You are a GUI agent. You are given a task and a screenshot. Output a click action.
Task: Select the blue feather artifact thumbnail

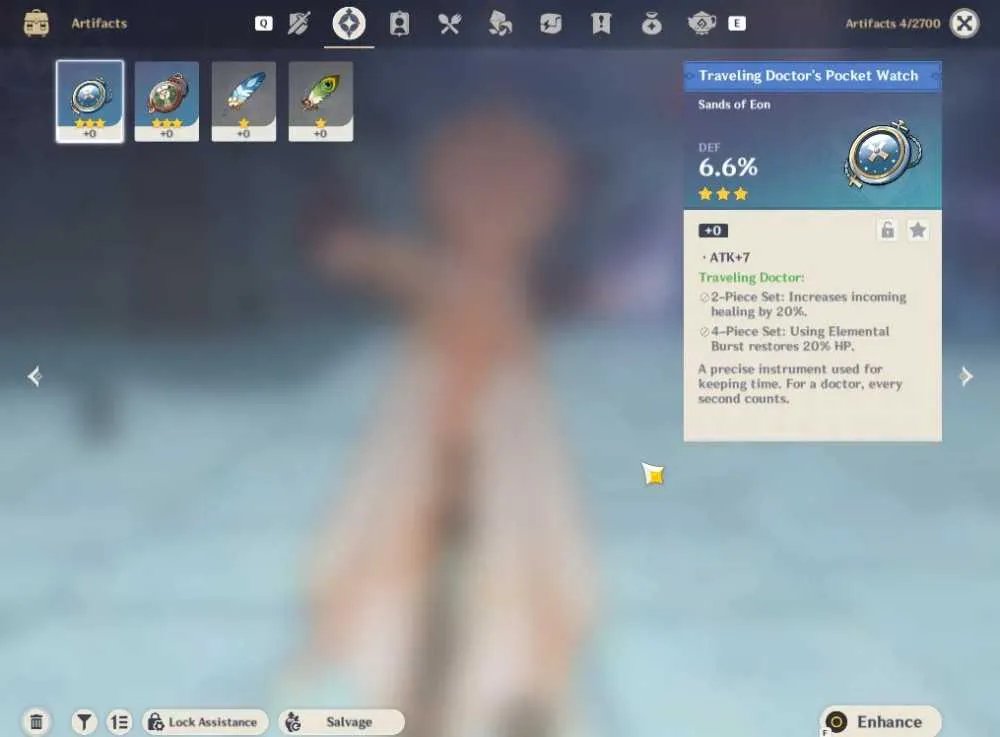point(244,101)
